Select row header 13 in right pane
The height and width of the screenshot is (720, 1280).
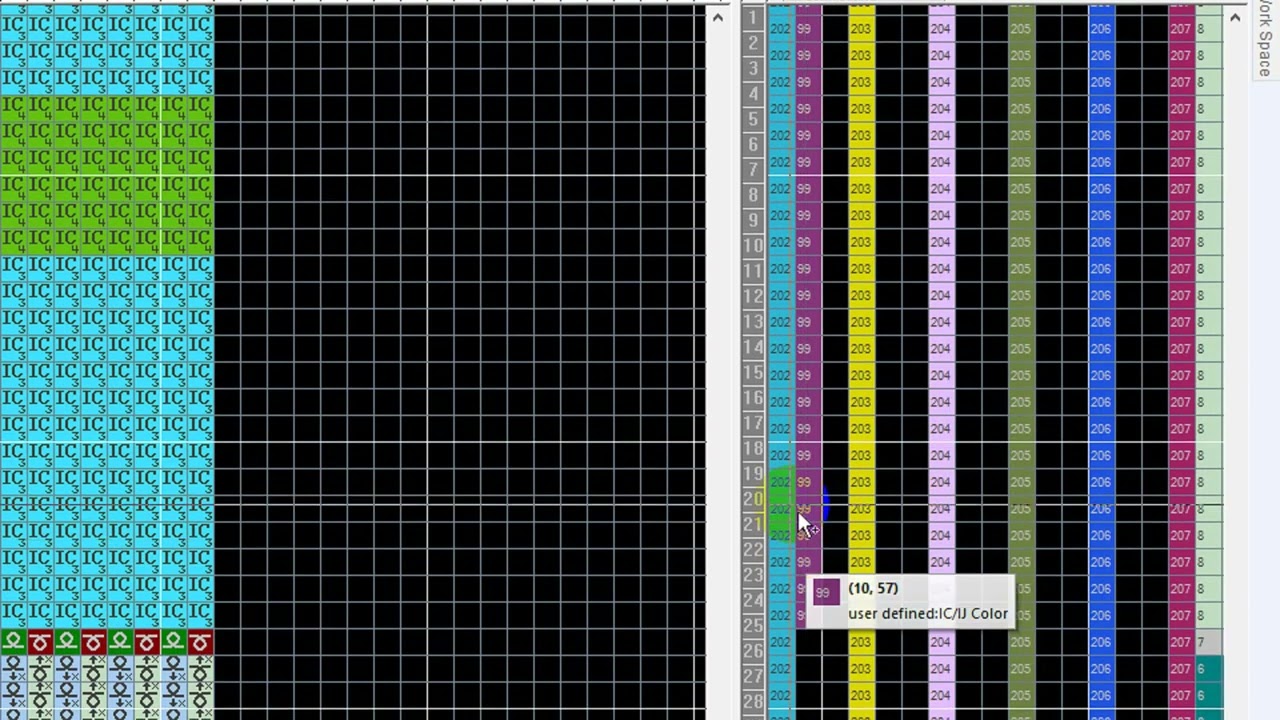tap(754, 322)
